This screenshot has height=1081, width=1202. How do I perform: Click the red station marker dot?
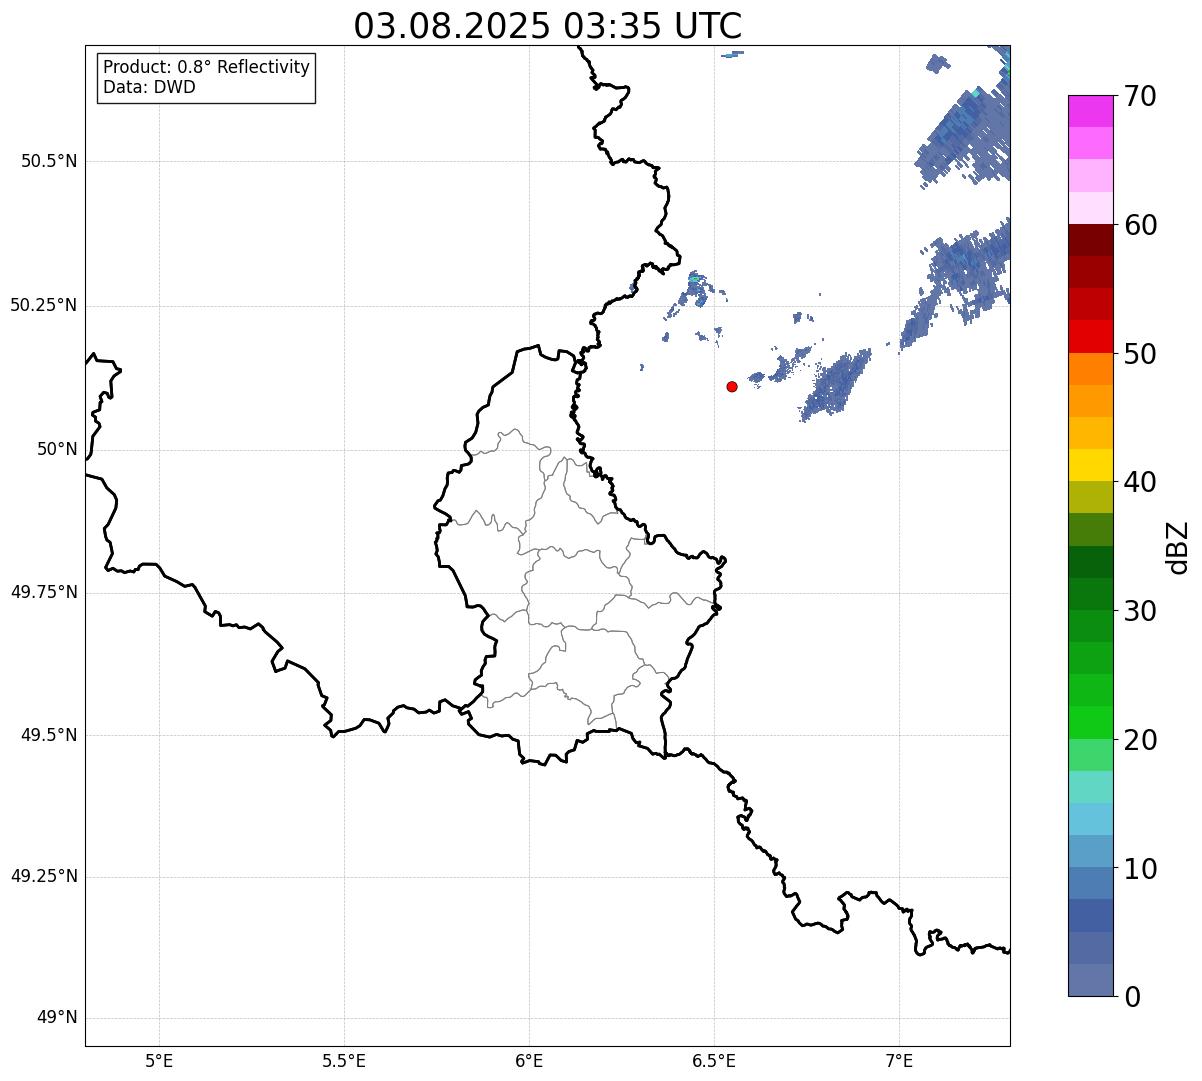(732, 386)
